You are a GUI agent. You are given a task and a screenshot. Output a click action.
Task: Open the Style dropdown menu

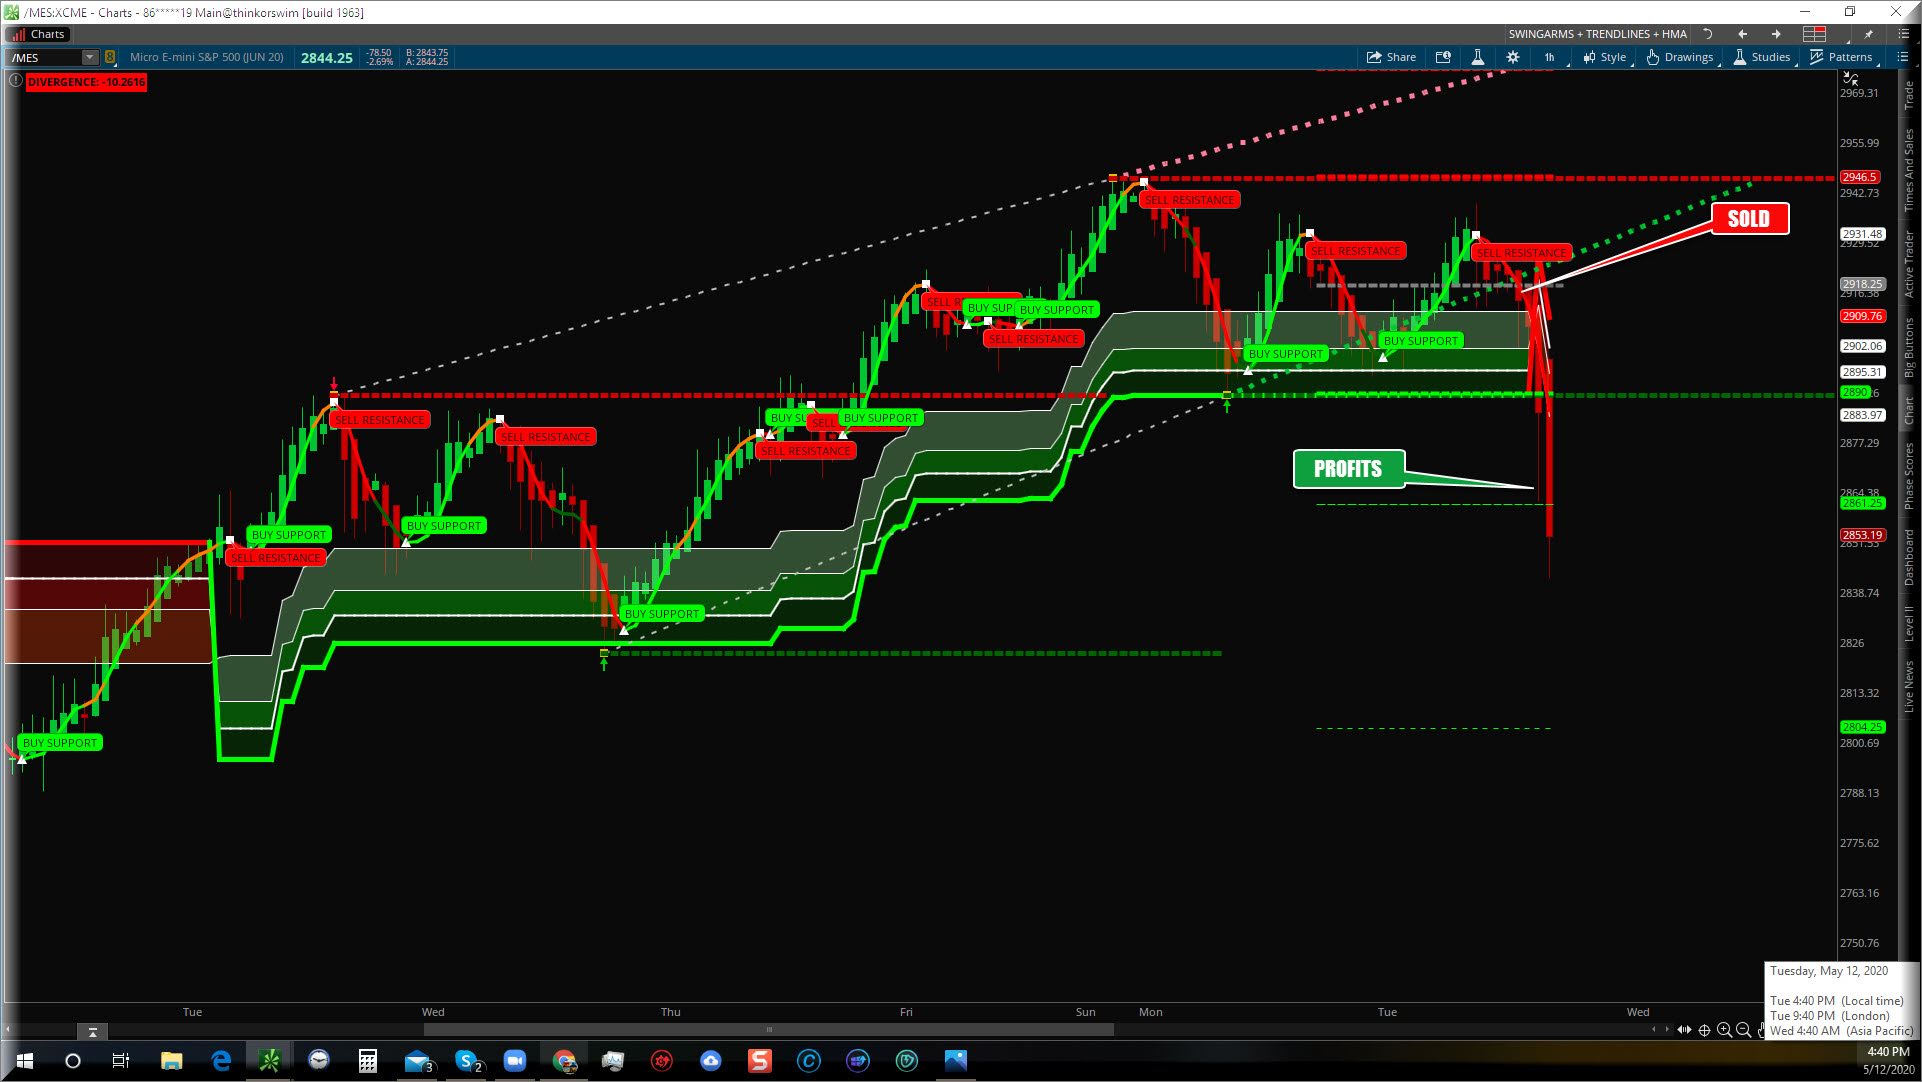coord(1605,57)
